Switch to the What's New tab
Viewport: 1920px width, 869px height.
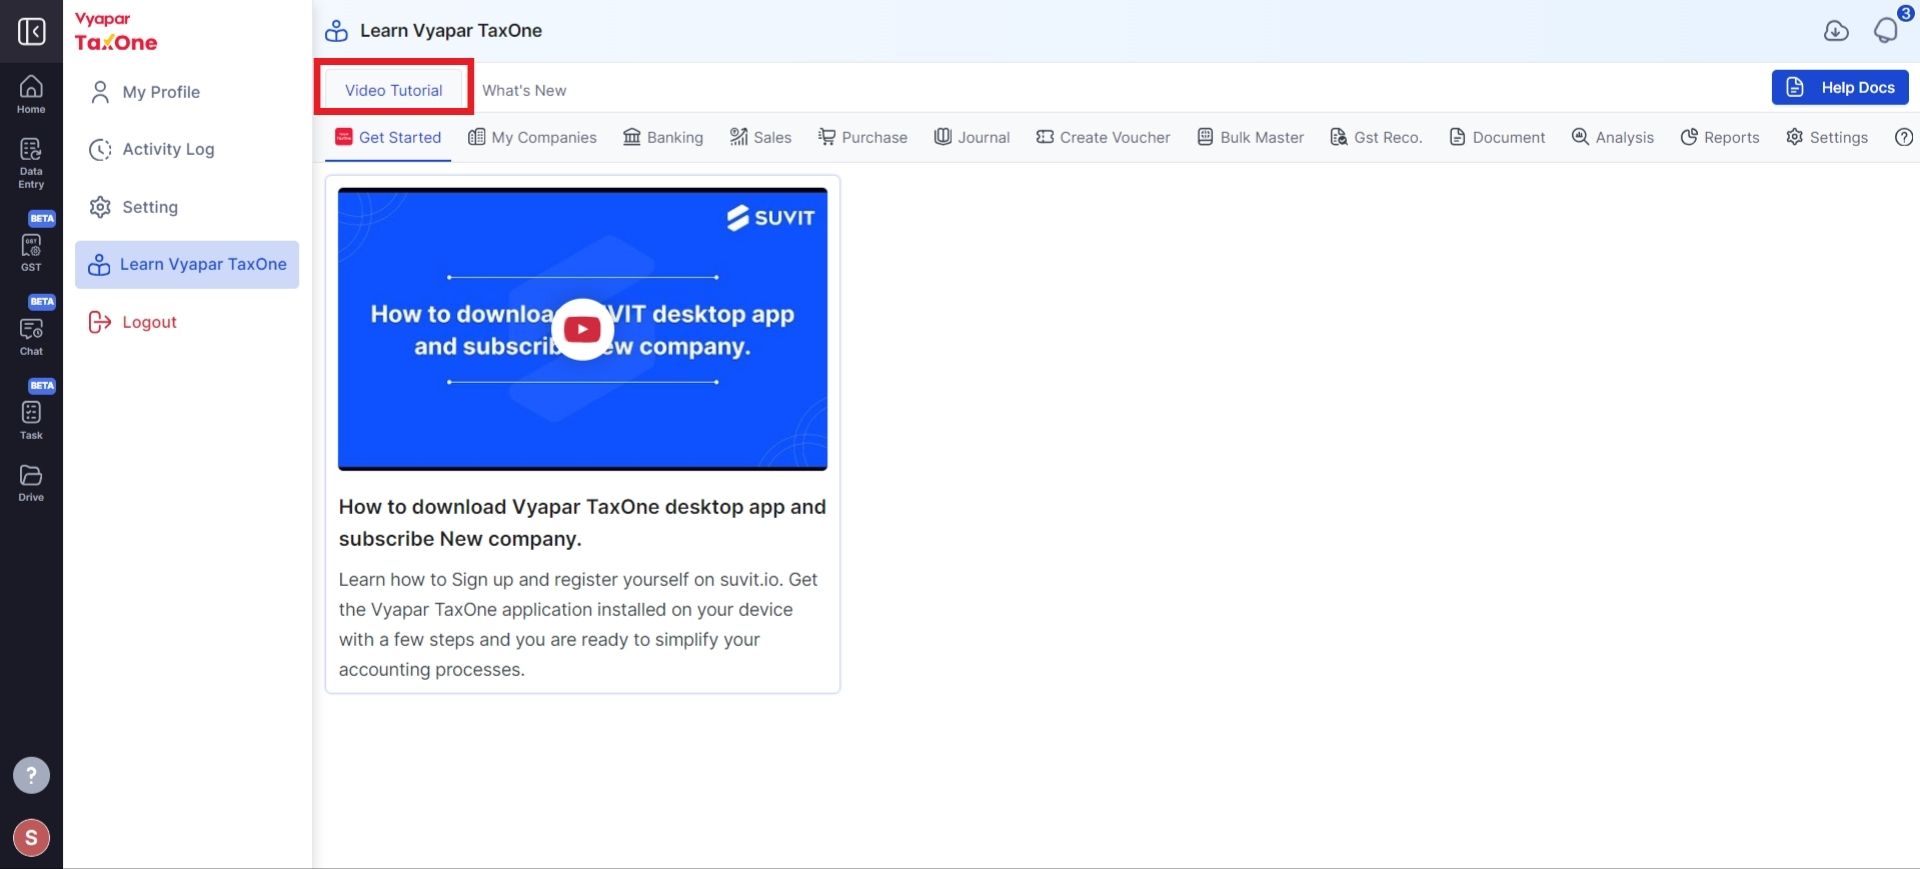[x=524, y=90]
